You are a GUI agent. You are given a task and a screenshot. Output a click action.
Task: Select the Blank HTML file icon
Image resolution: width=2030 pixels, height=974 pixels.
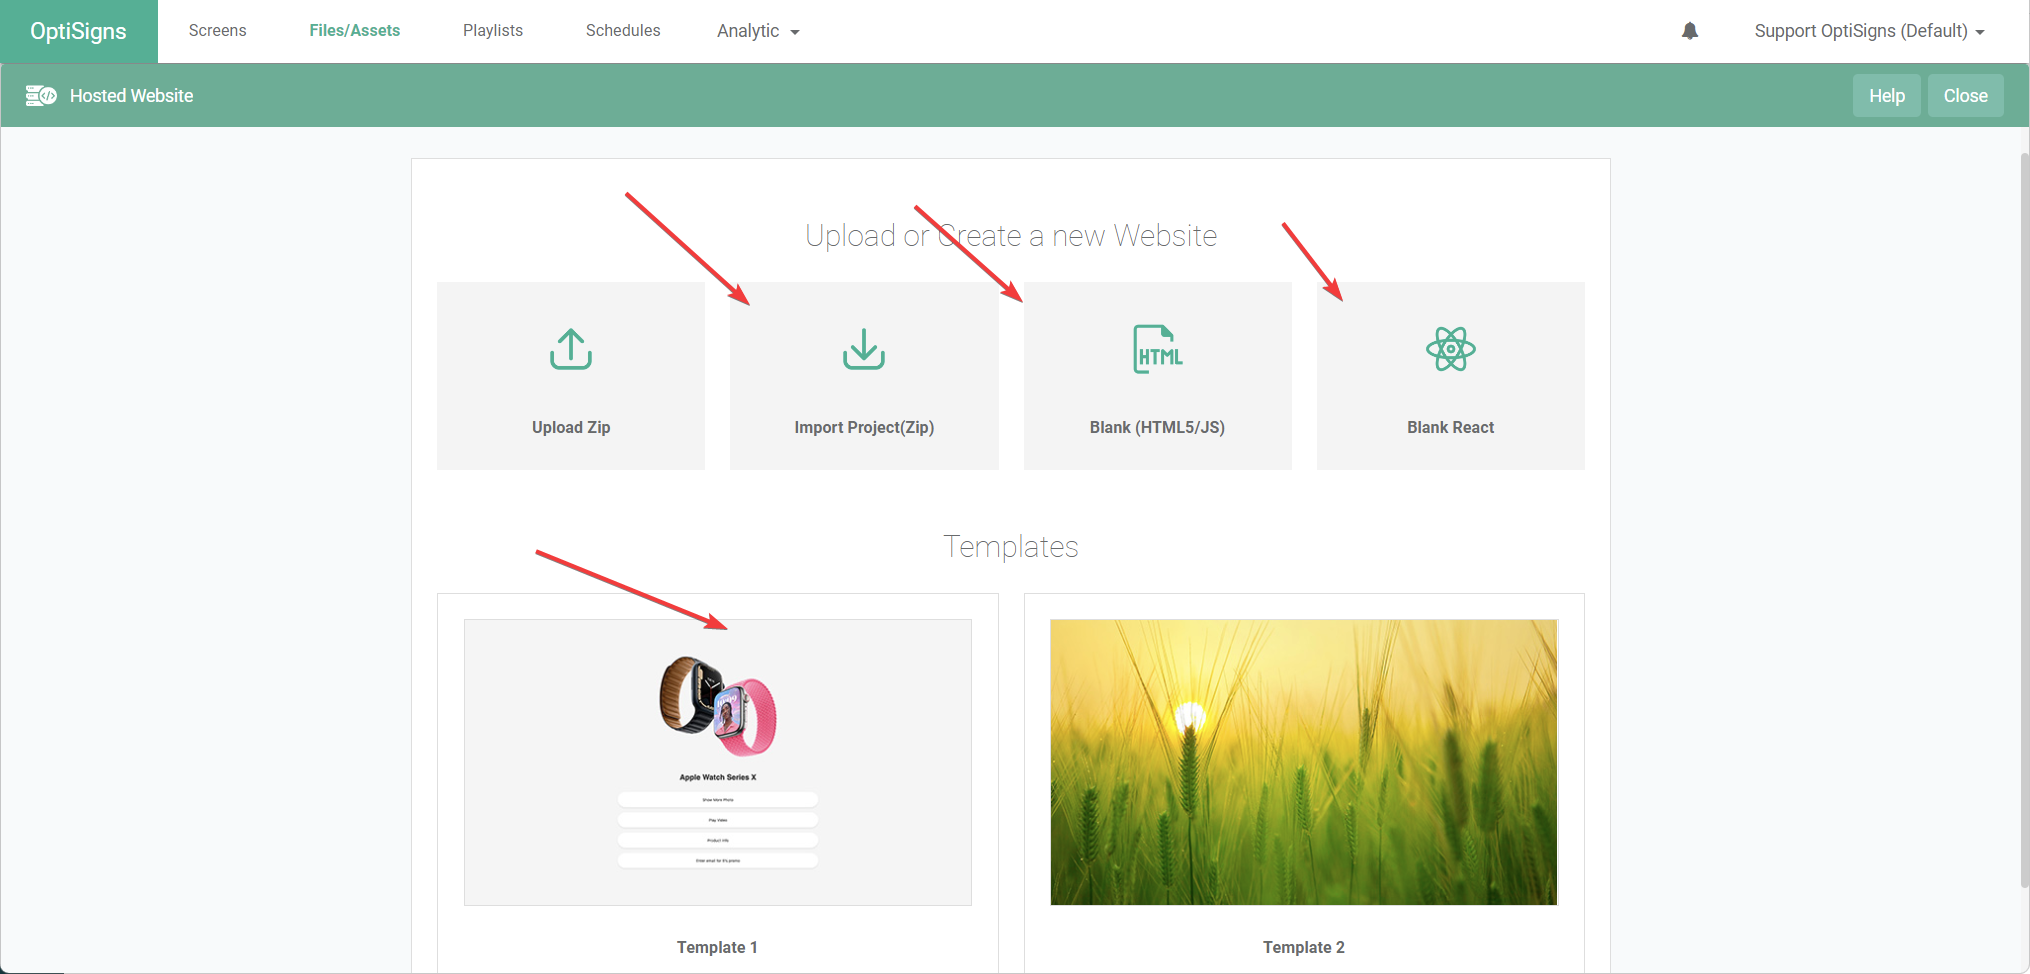tap(1157, 349)
